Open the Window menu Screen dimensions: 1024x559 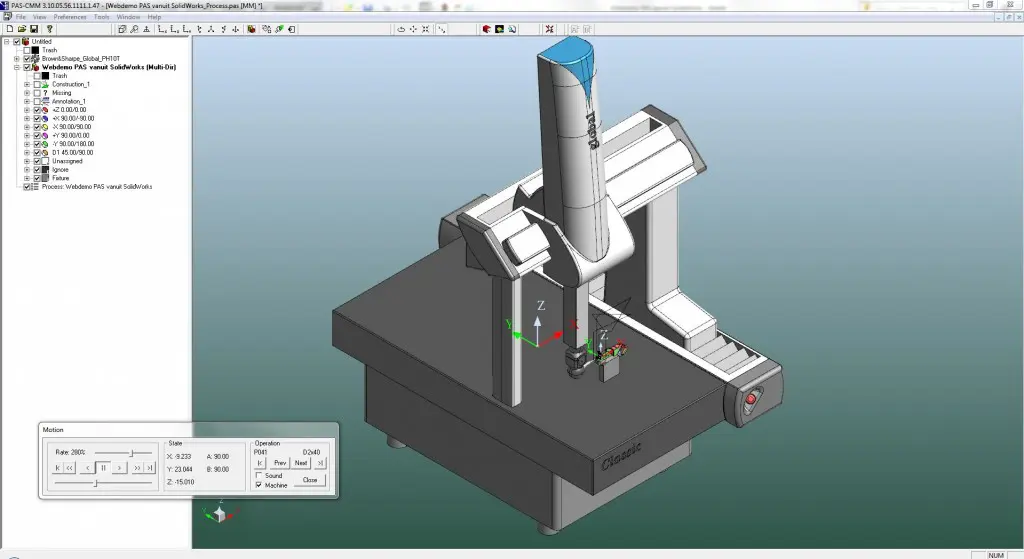[x=129, y=17]
